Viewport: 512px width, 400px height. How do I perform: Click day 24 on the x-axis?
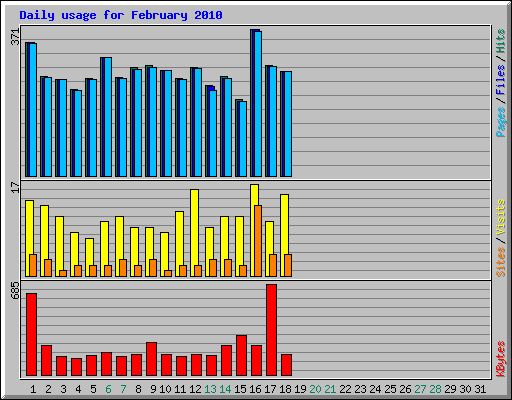376,389
